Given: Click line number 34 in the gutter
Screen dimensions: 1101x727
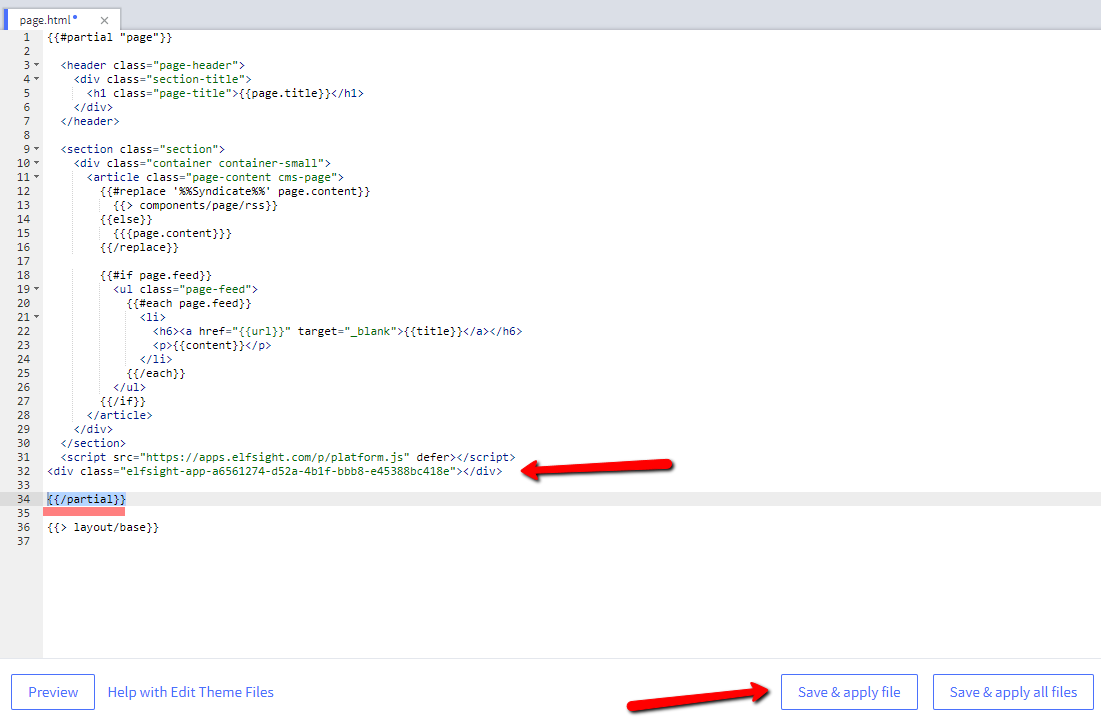Looking at the screenshot, I should click(x=24, y=499).
